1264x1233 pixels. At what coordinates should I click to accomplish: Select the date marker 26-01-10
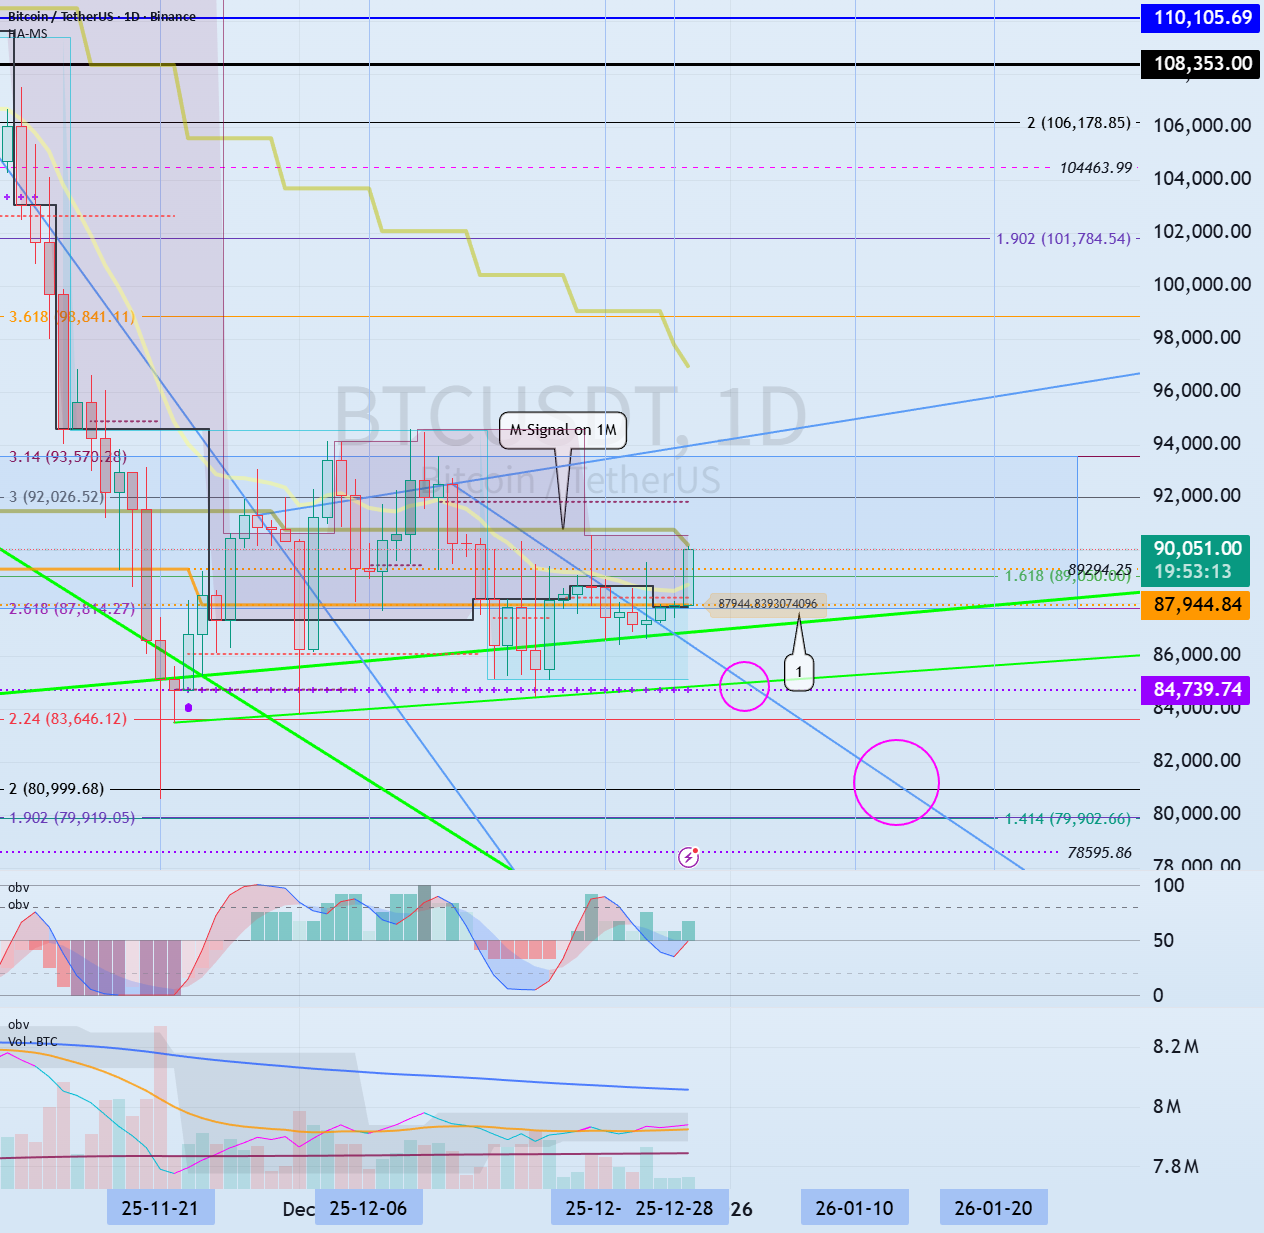click(855, 1208)
